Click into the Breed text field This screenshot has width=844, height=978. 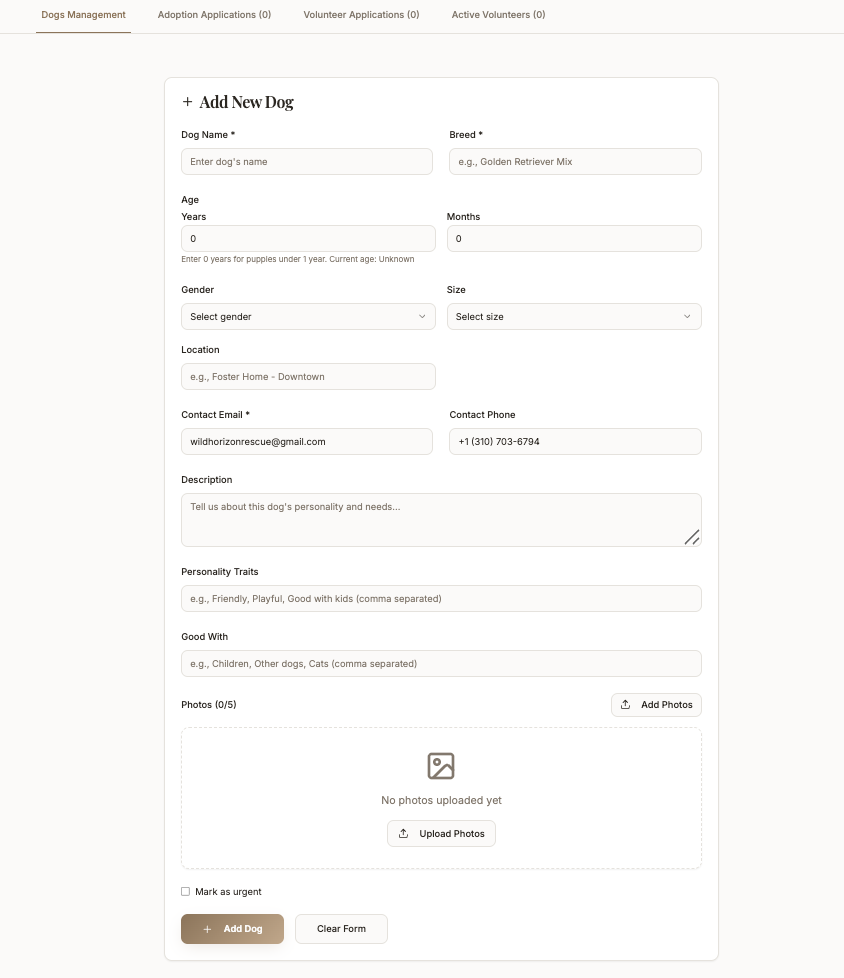point(575,162)
